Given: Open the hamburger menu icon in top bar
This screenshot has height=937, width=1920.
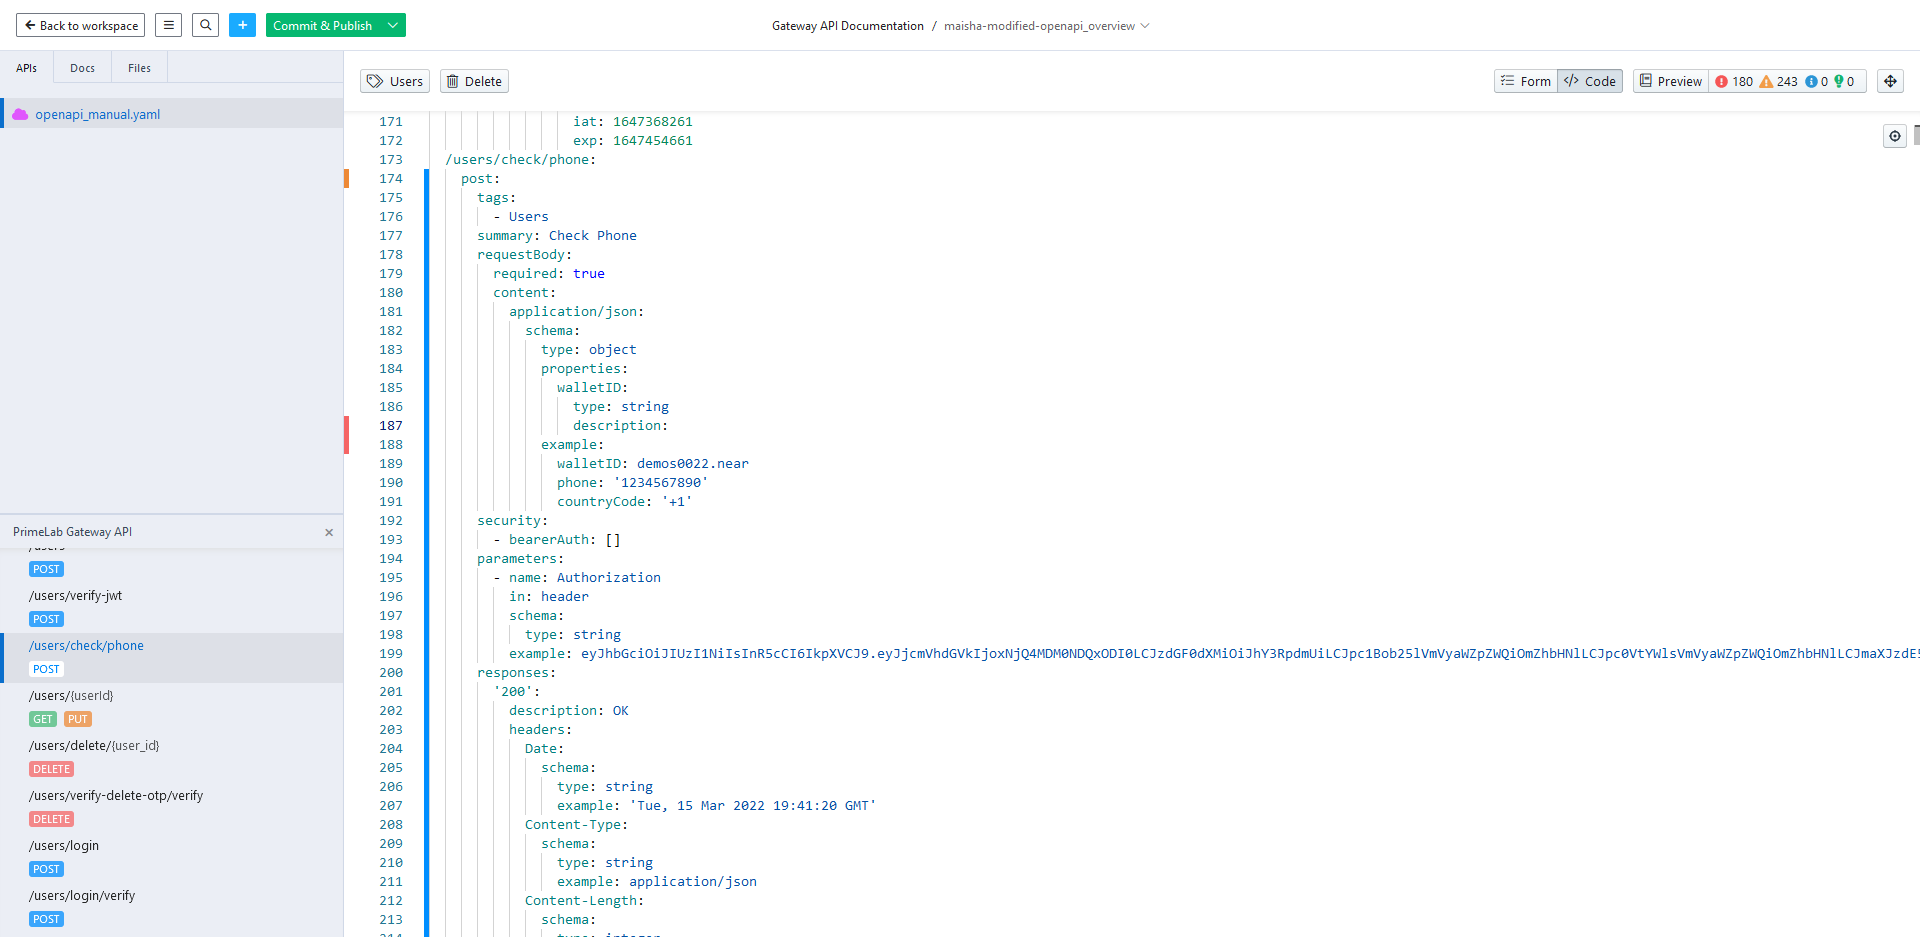Looking at the screenshot, I should pos(168,25).
